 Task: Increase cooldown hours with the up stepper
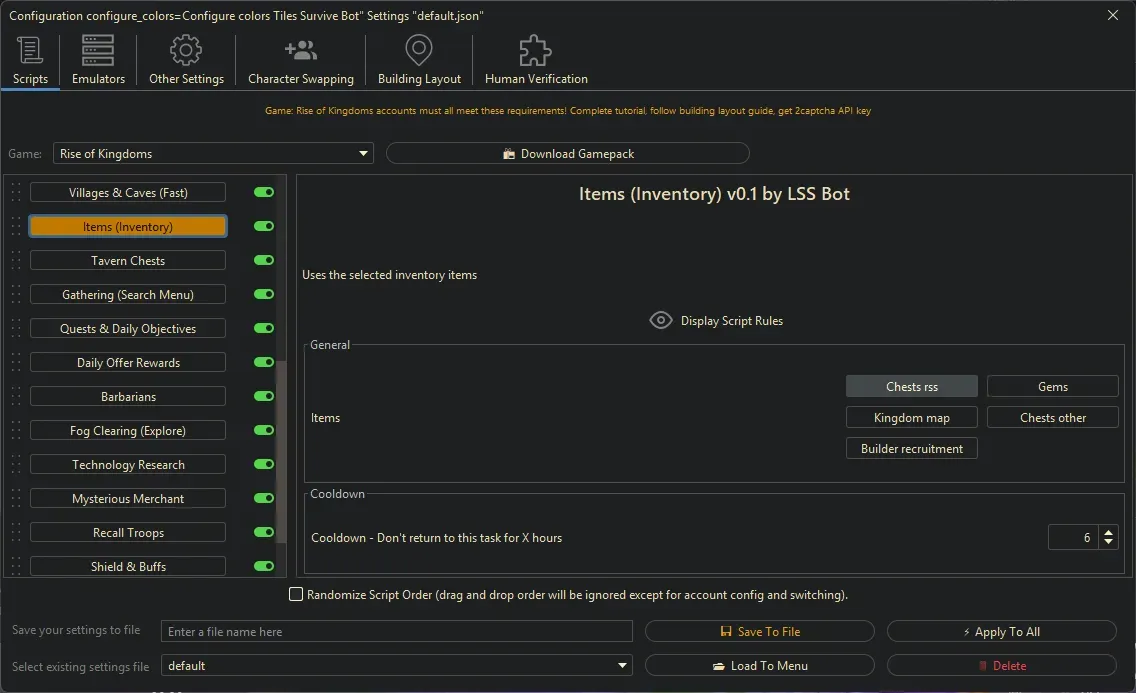tap(1109, 531)
